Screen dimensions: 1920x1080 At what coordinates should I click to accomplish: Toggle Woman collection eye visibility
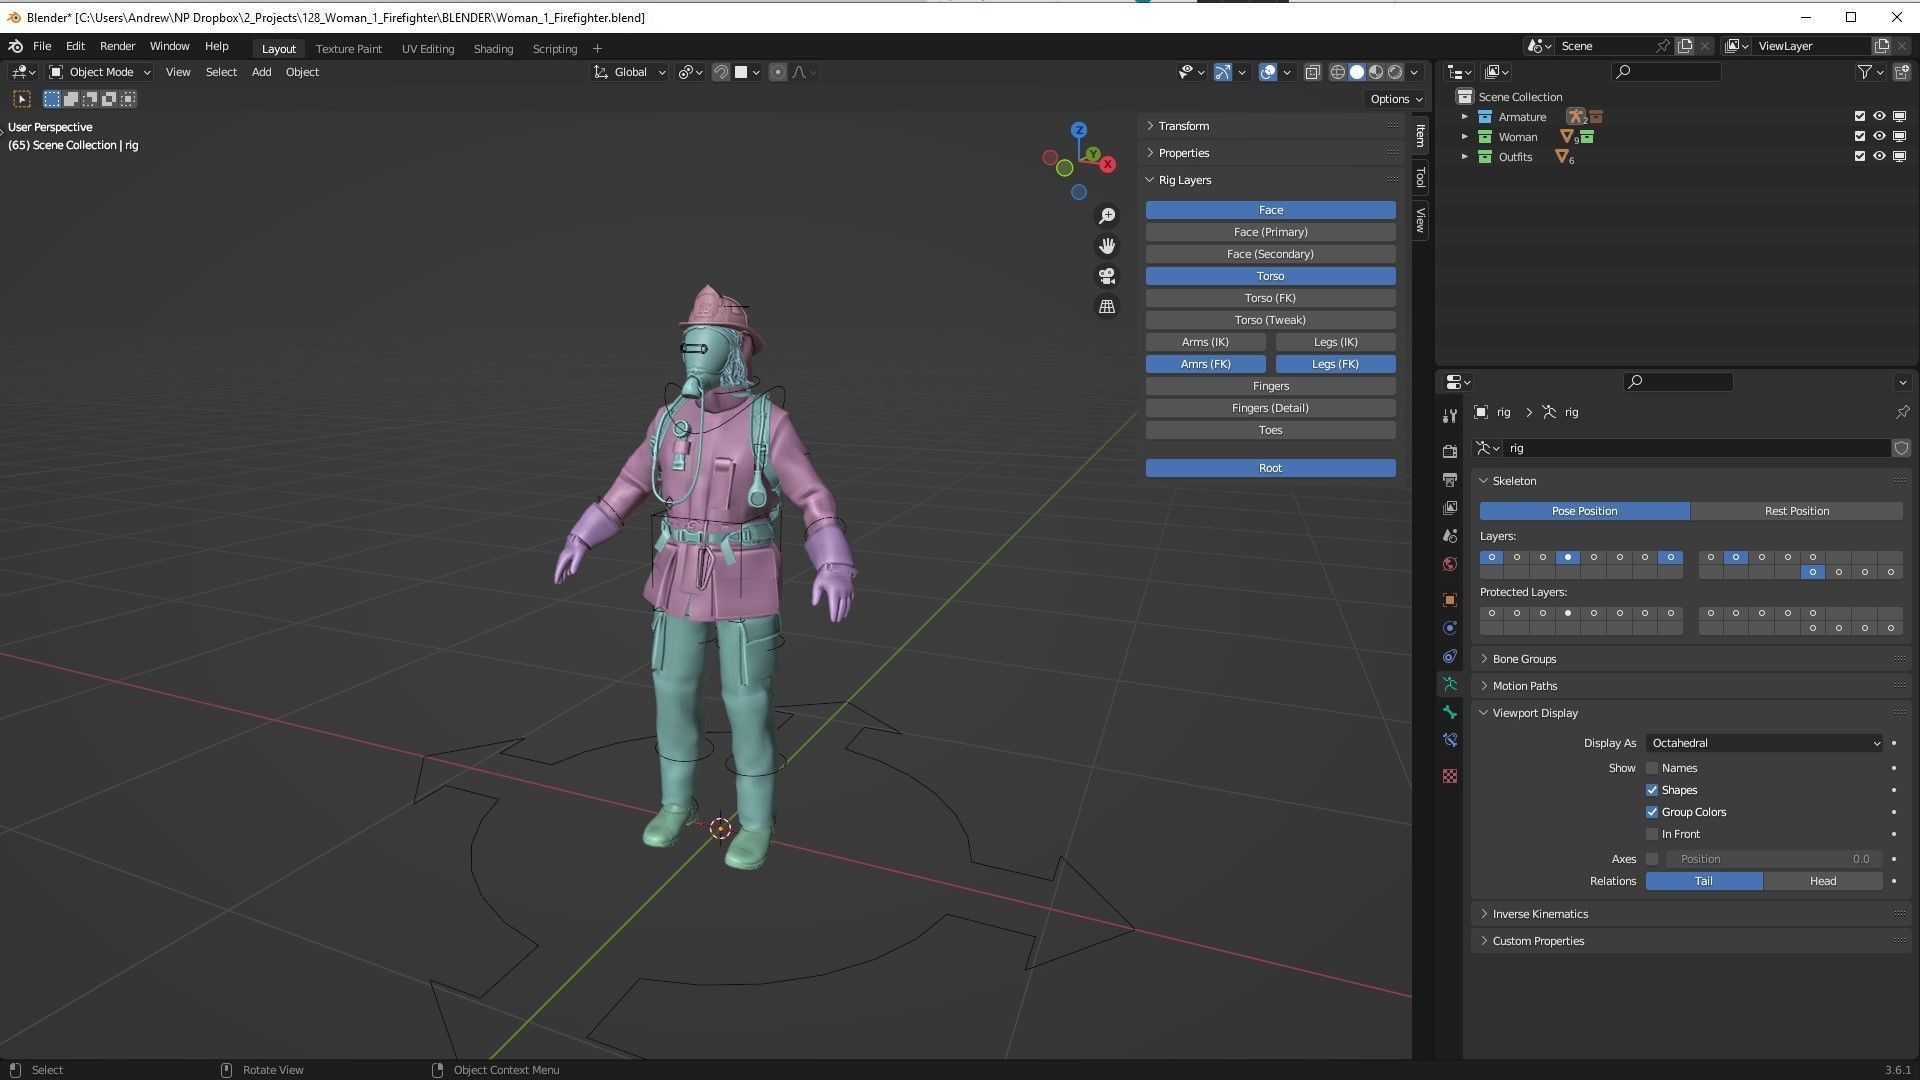pyautogui.click(x=1879, y=137)
